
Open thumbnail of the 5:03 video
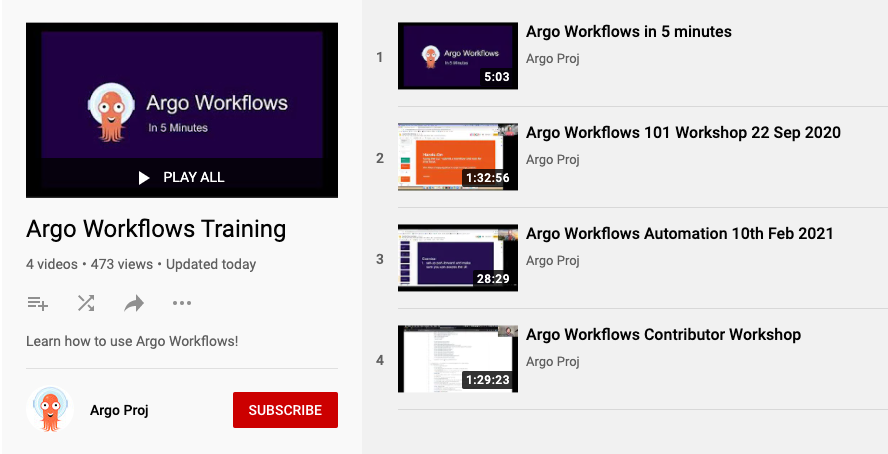pyautogui.click(x=458, y=55)
